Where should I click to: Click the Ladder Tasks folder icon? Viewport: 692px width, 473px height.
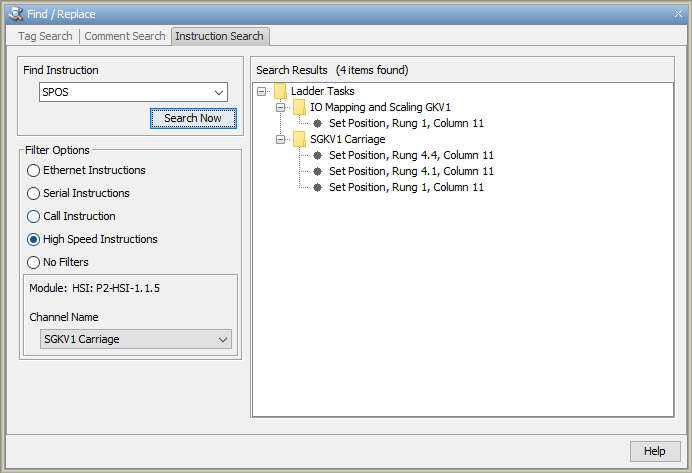coord(280,91)
